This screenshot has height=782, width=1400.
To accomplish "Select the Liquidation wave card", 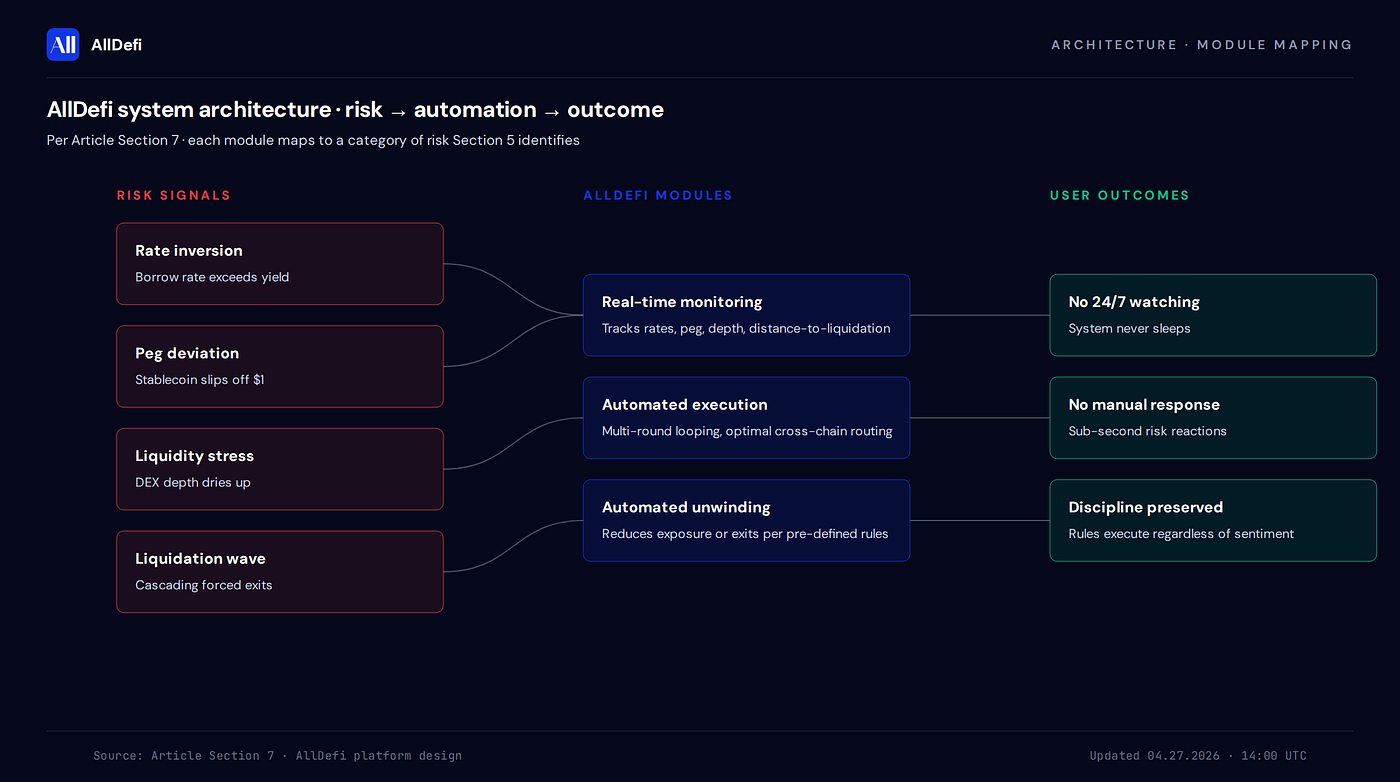I will tap(280, 572).
